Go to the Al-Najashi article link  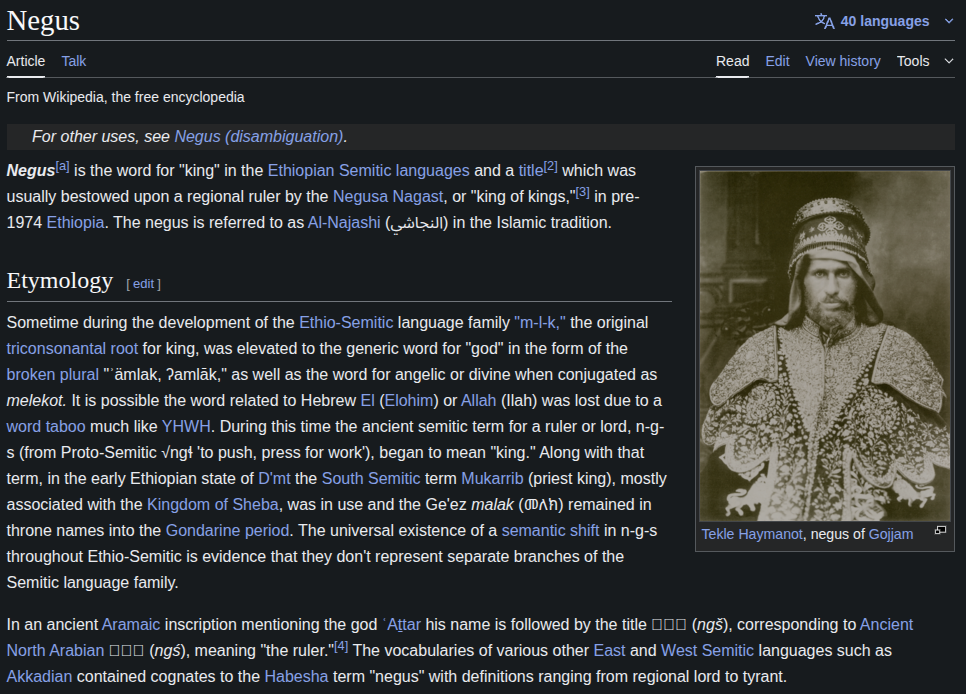[x=344, y=223]
